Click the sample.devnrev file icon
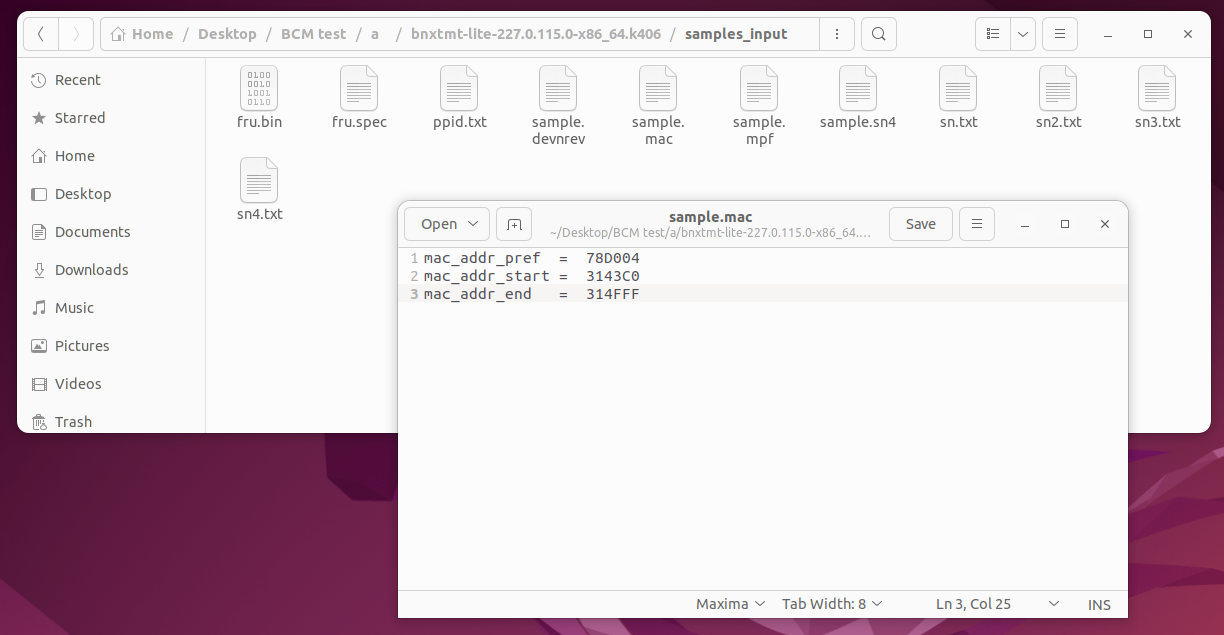The width and height of the screenshot is (1224, 635). click(x=558, y=89)
